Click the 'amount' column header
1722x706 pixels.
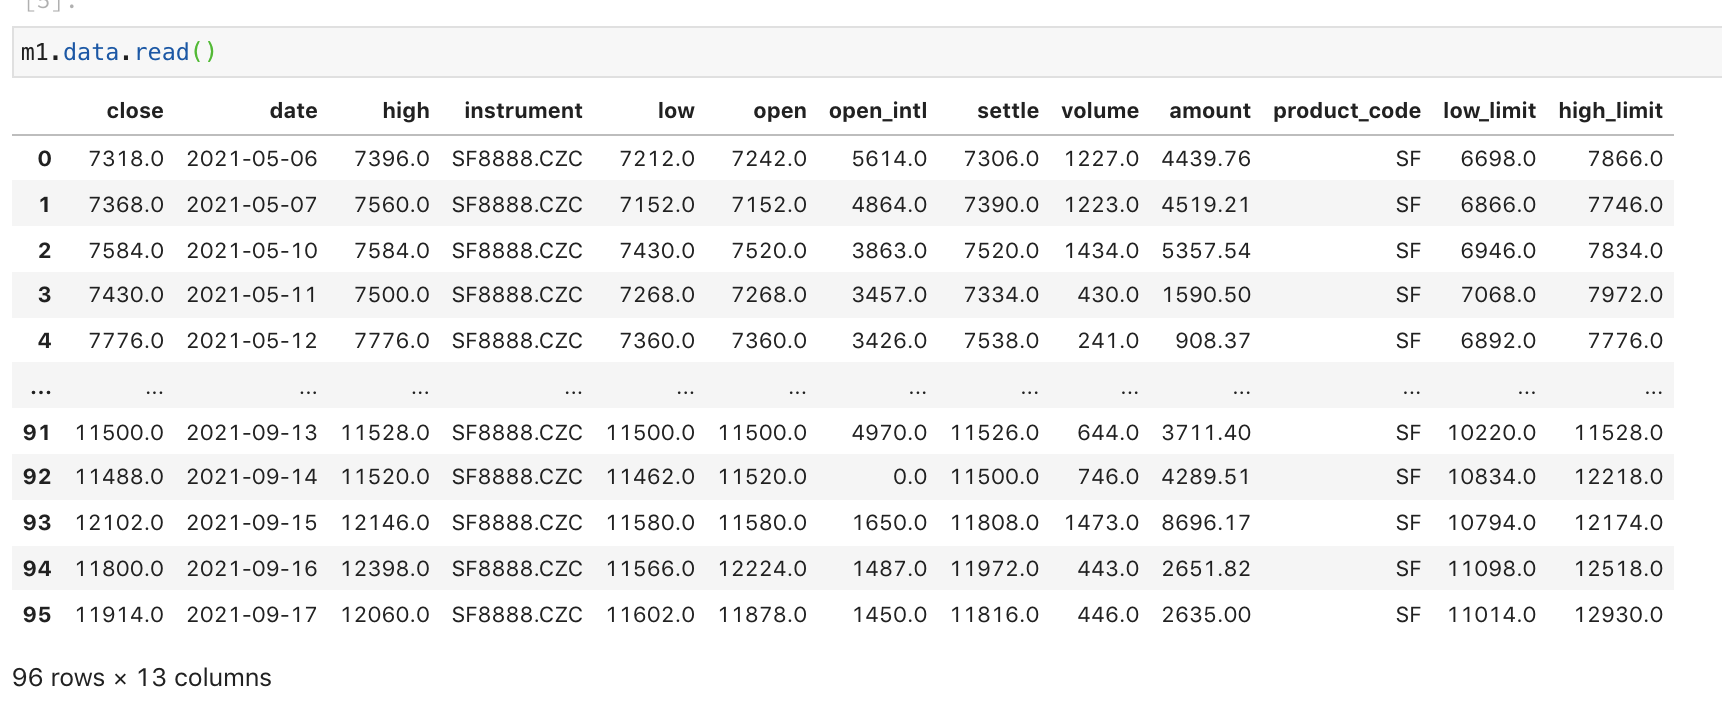click(1209, 111)
